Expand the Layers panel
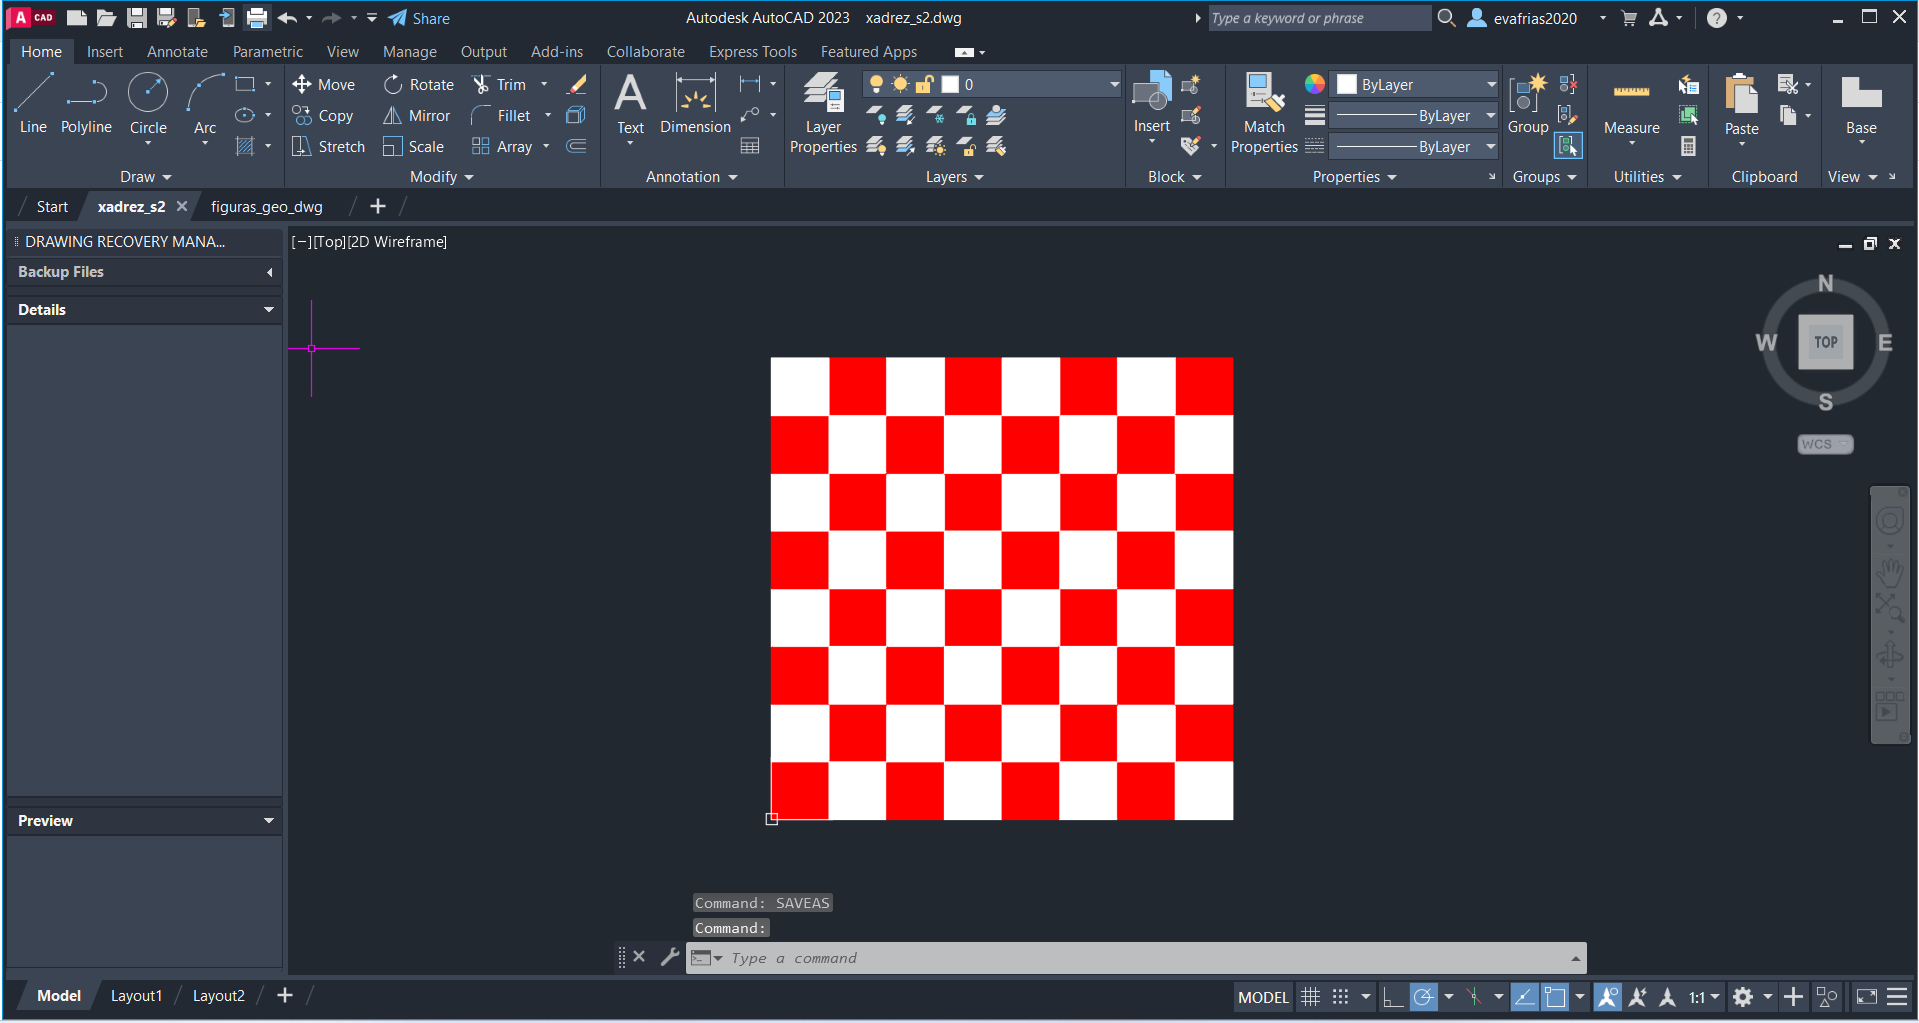1919x1023 pixels. click(955, 177)
